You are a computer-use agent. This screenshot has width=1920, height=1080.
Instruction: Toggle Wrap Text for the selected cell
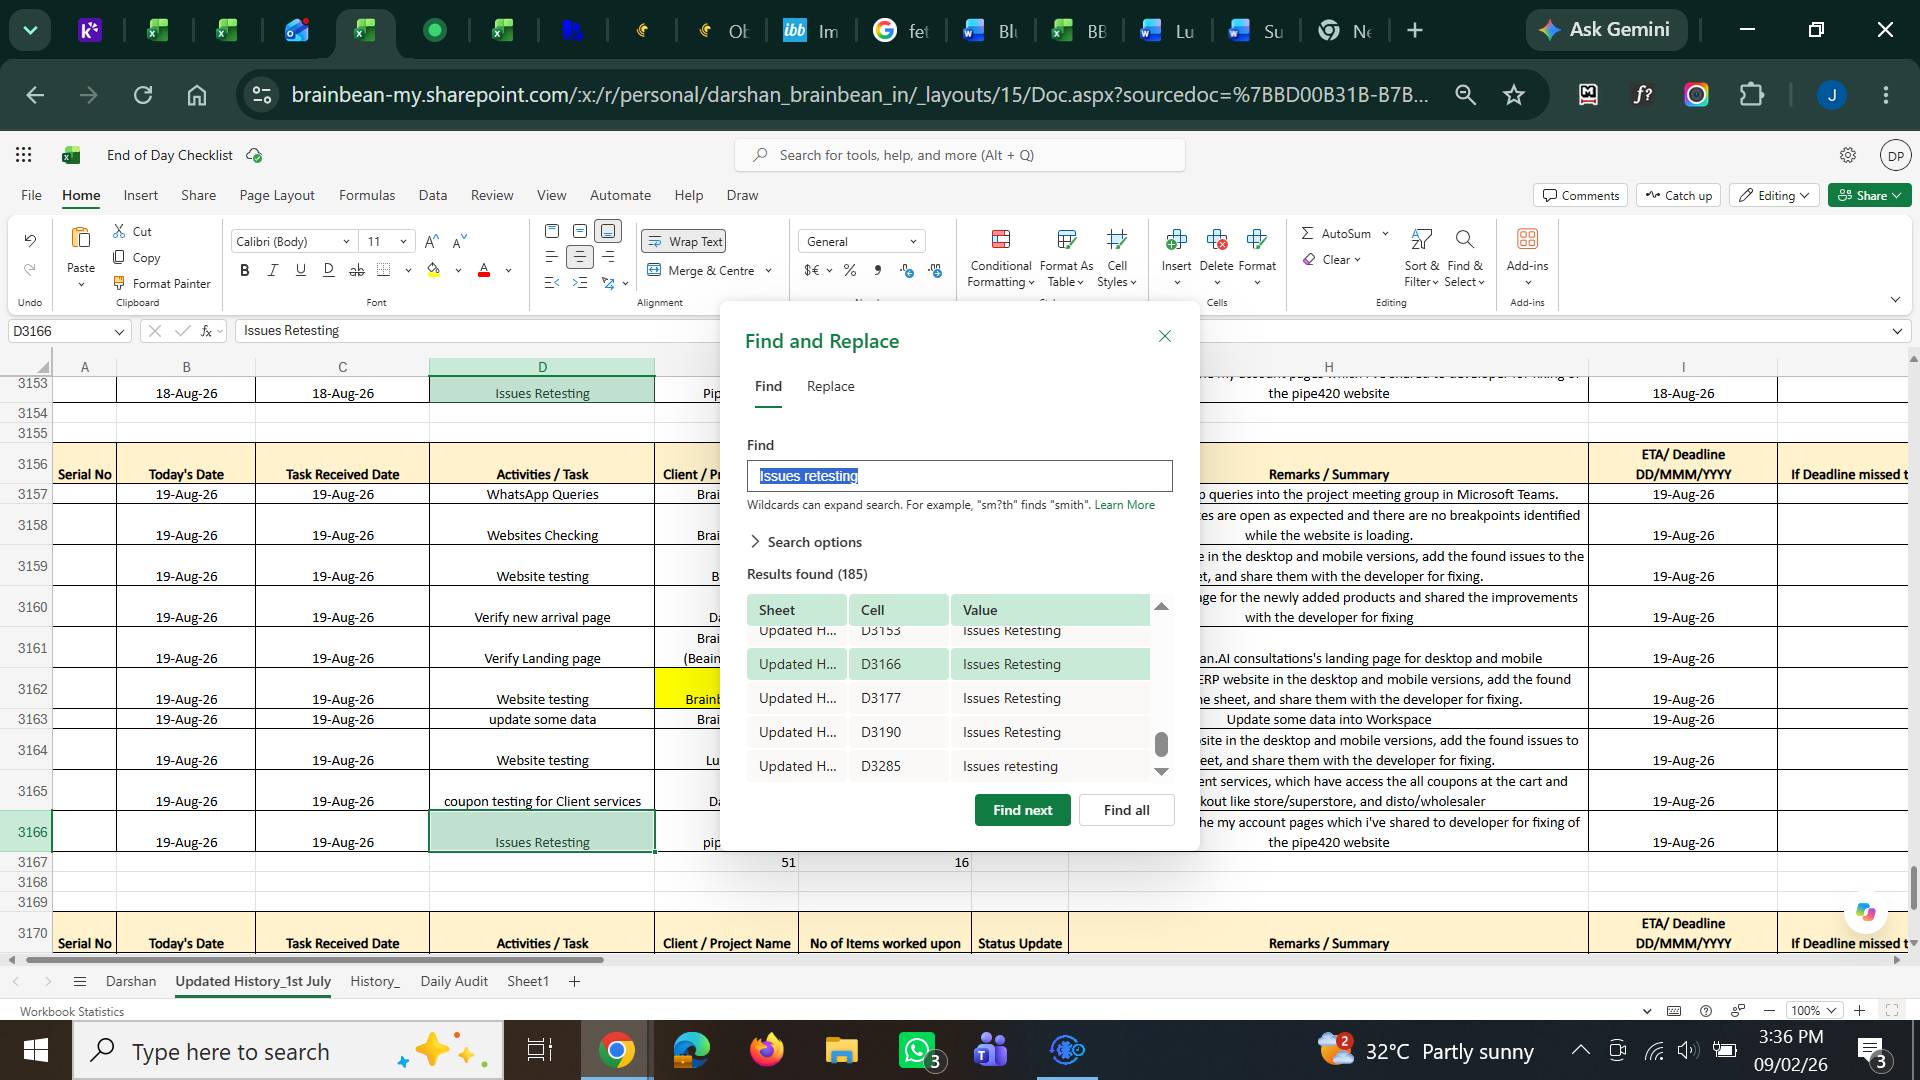coord(684,241)
